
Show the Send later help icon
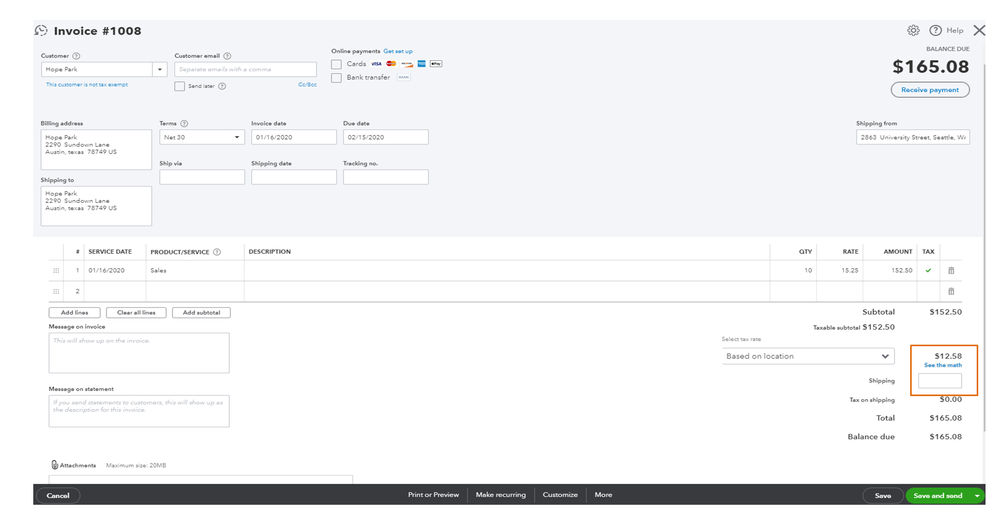[222, 86]
